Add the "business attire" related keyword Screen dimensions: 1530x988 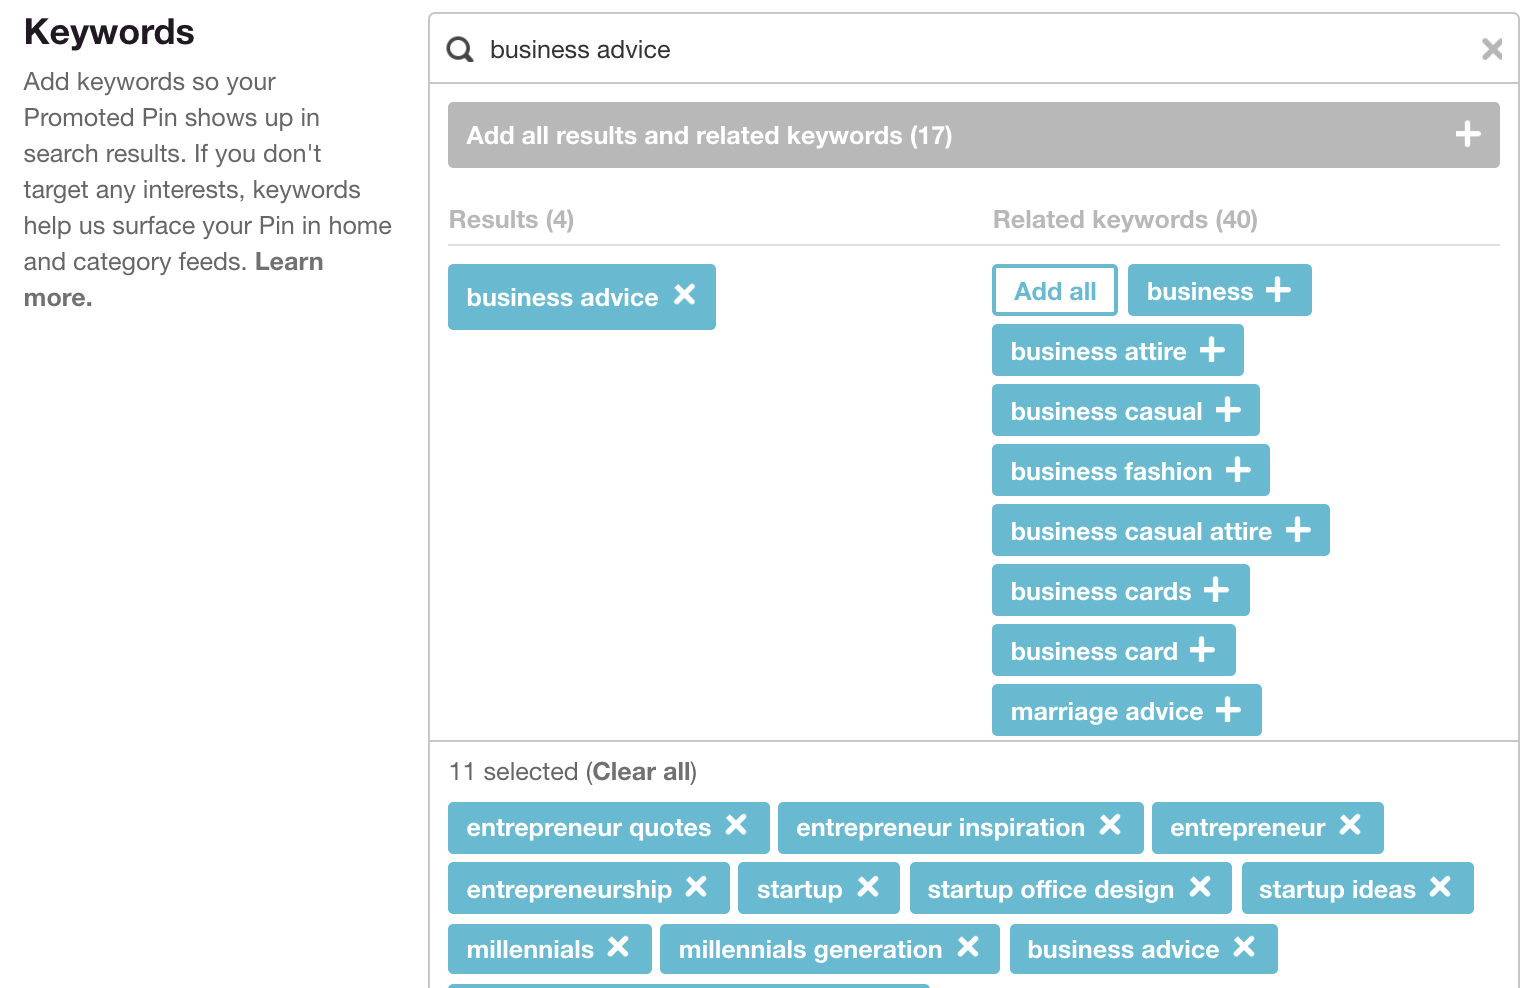[1211, 351]
